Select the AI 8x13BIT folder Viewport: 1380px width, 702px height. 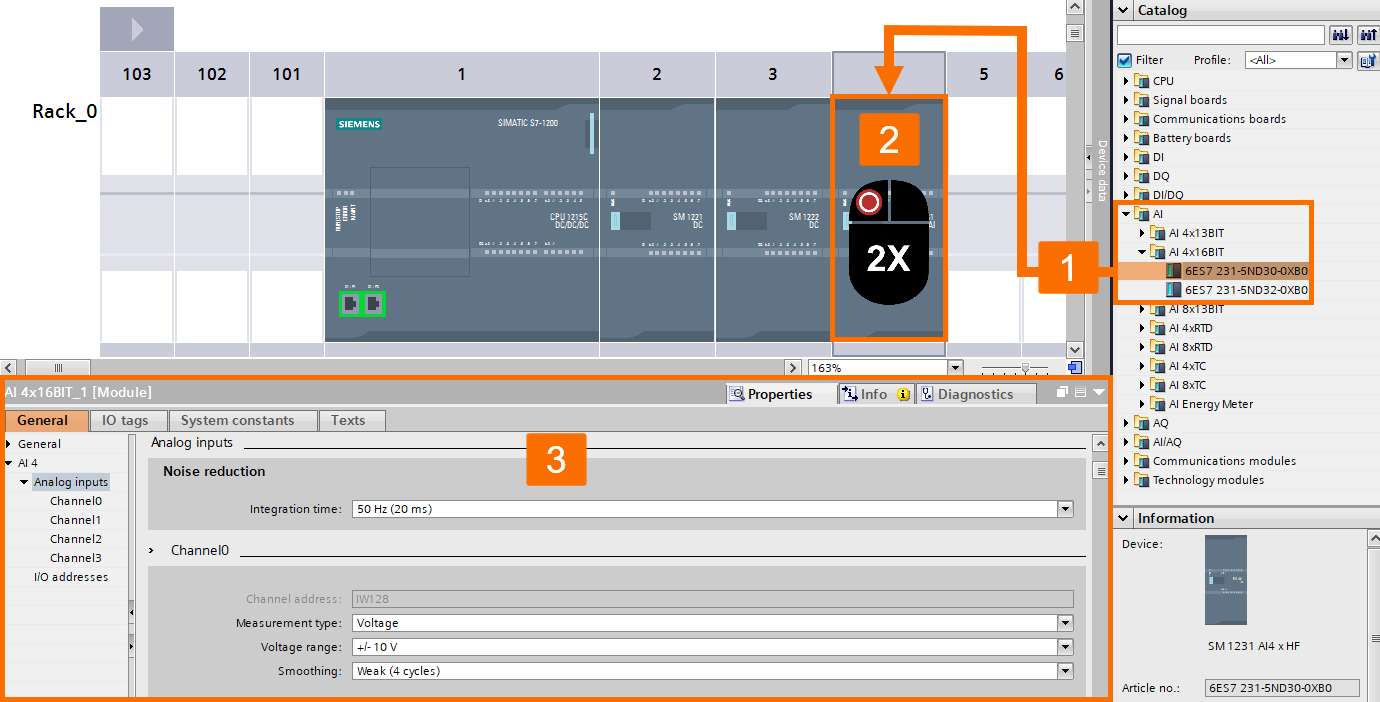1196,309
